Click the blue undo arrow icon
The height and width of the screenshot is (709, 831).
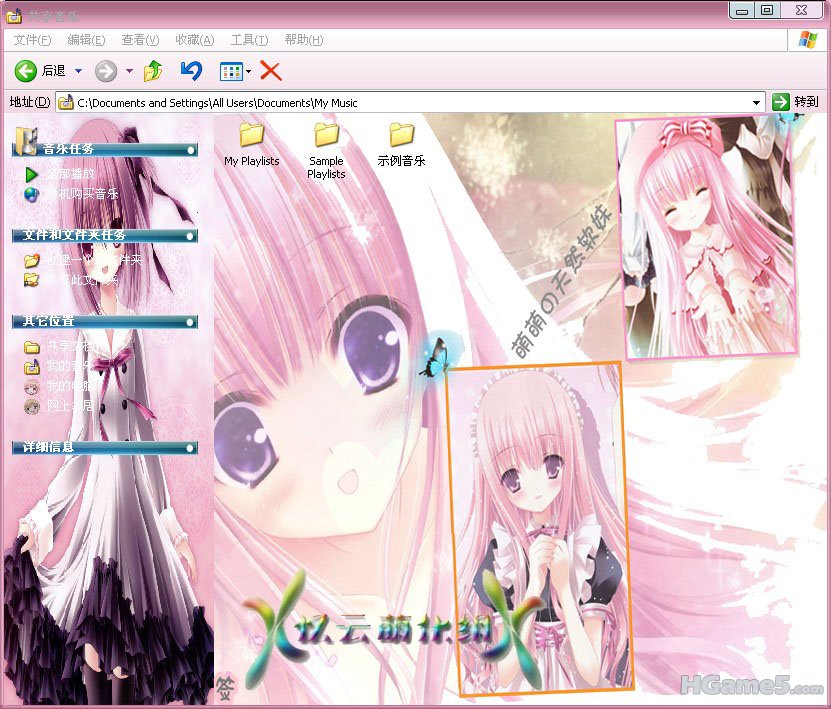[x=191, y=71]
